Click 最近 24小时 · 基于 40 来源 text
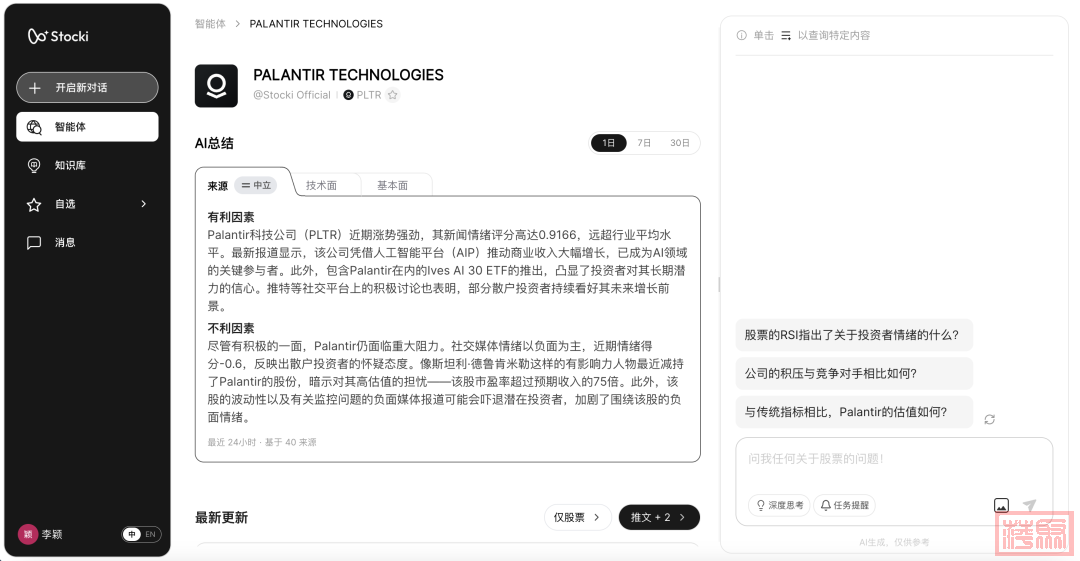 [262, 442]
